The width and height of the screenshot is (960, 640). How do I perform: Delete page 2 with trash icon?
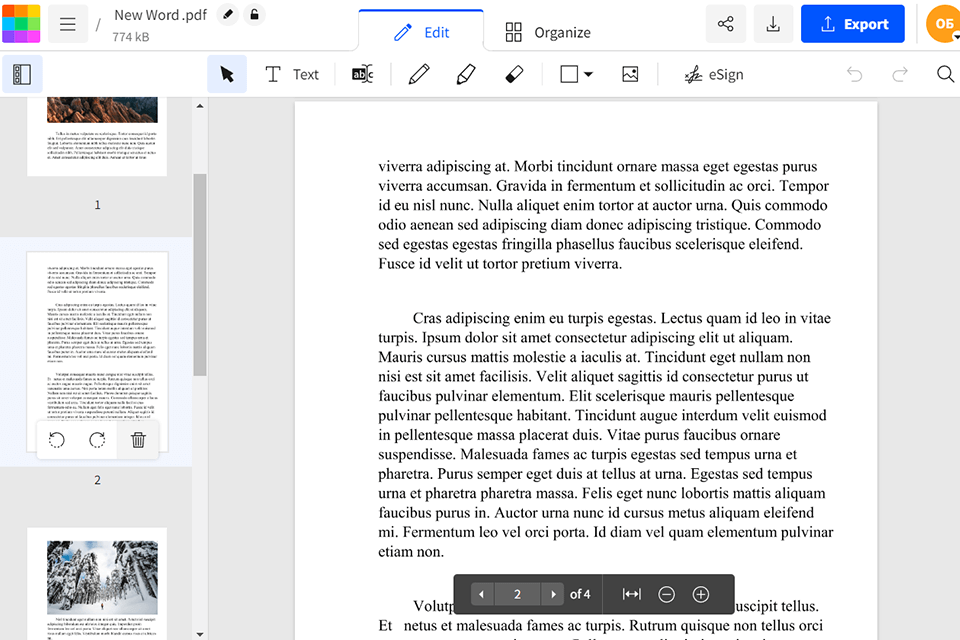138,440
